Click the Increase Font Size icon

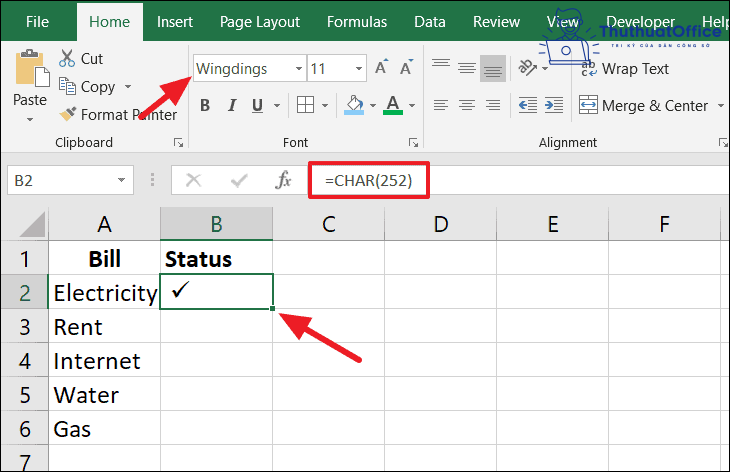click(381, 69)
